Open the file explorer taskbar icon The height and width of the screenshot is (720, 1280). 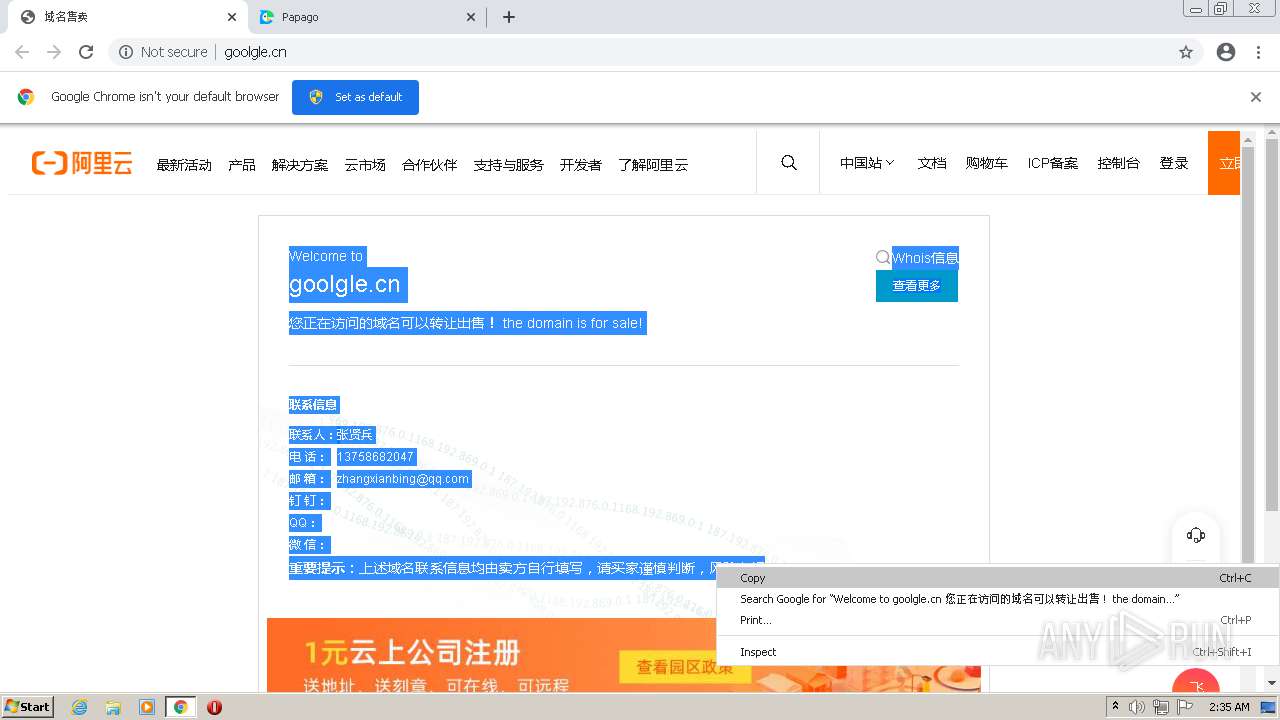click(x=113, y=707)
